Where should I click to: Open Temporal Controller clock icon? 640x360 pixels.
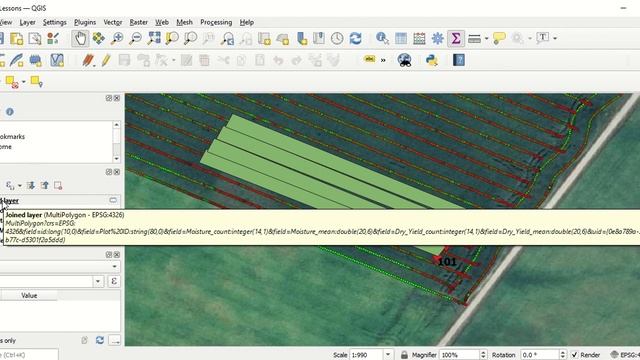337,38
